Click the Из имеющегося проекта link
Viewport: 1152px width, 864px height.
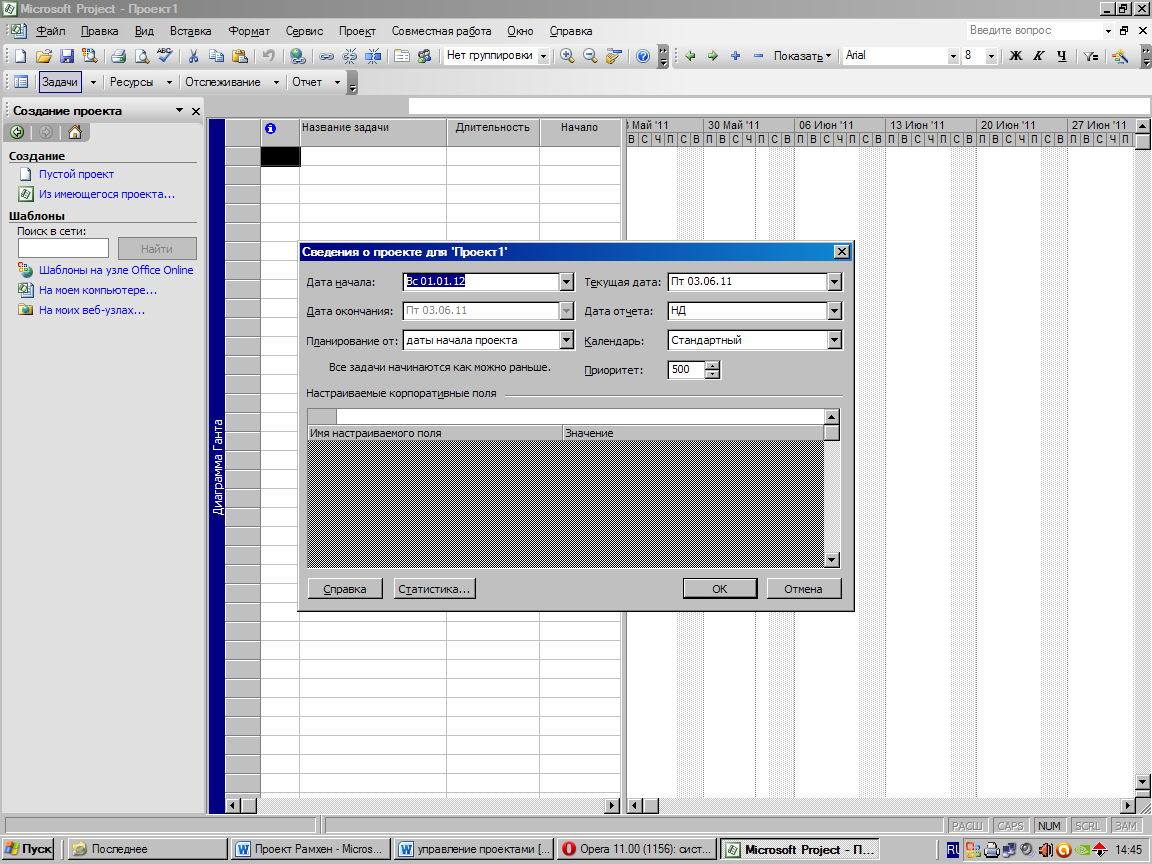pyautogui.click(x=107, y=194)
